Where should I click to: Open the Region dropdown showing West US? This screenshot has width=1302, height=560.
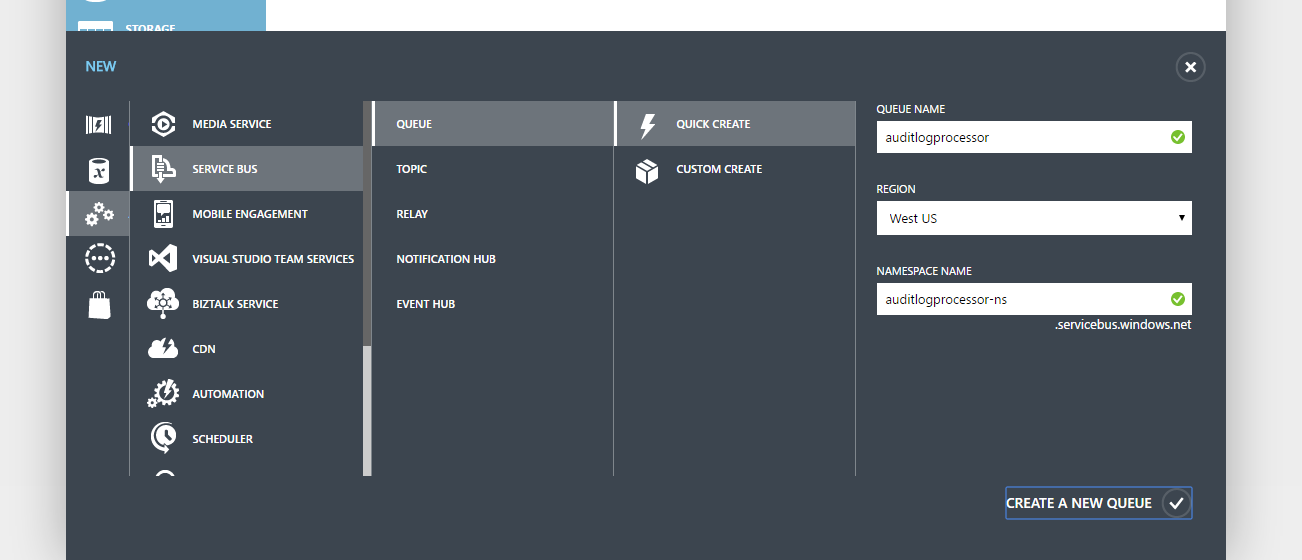pos(1034,218)
